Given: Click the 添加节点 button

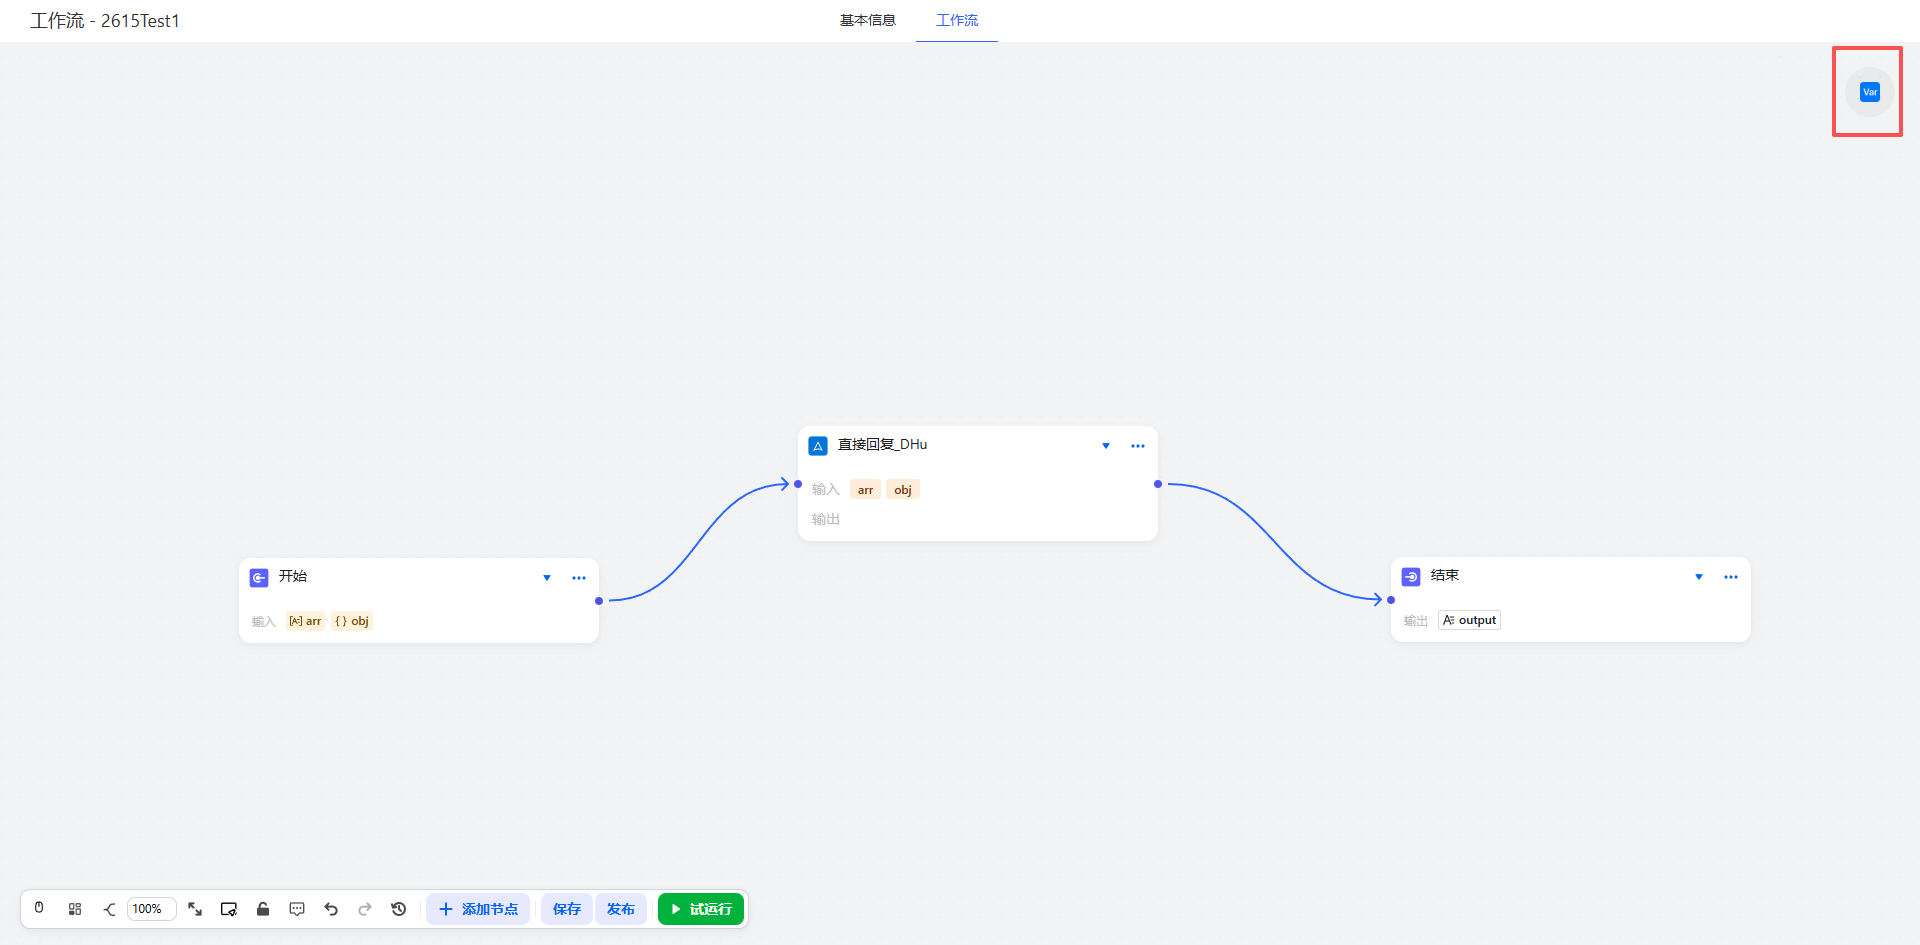Looking at the screenshot, I should click(478, 909).
